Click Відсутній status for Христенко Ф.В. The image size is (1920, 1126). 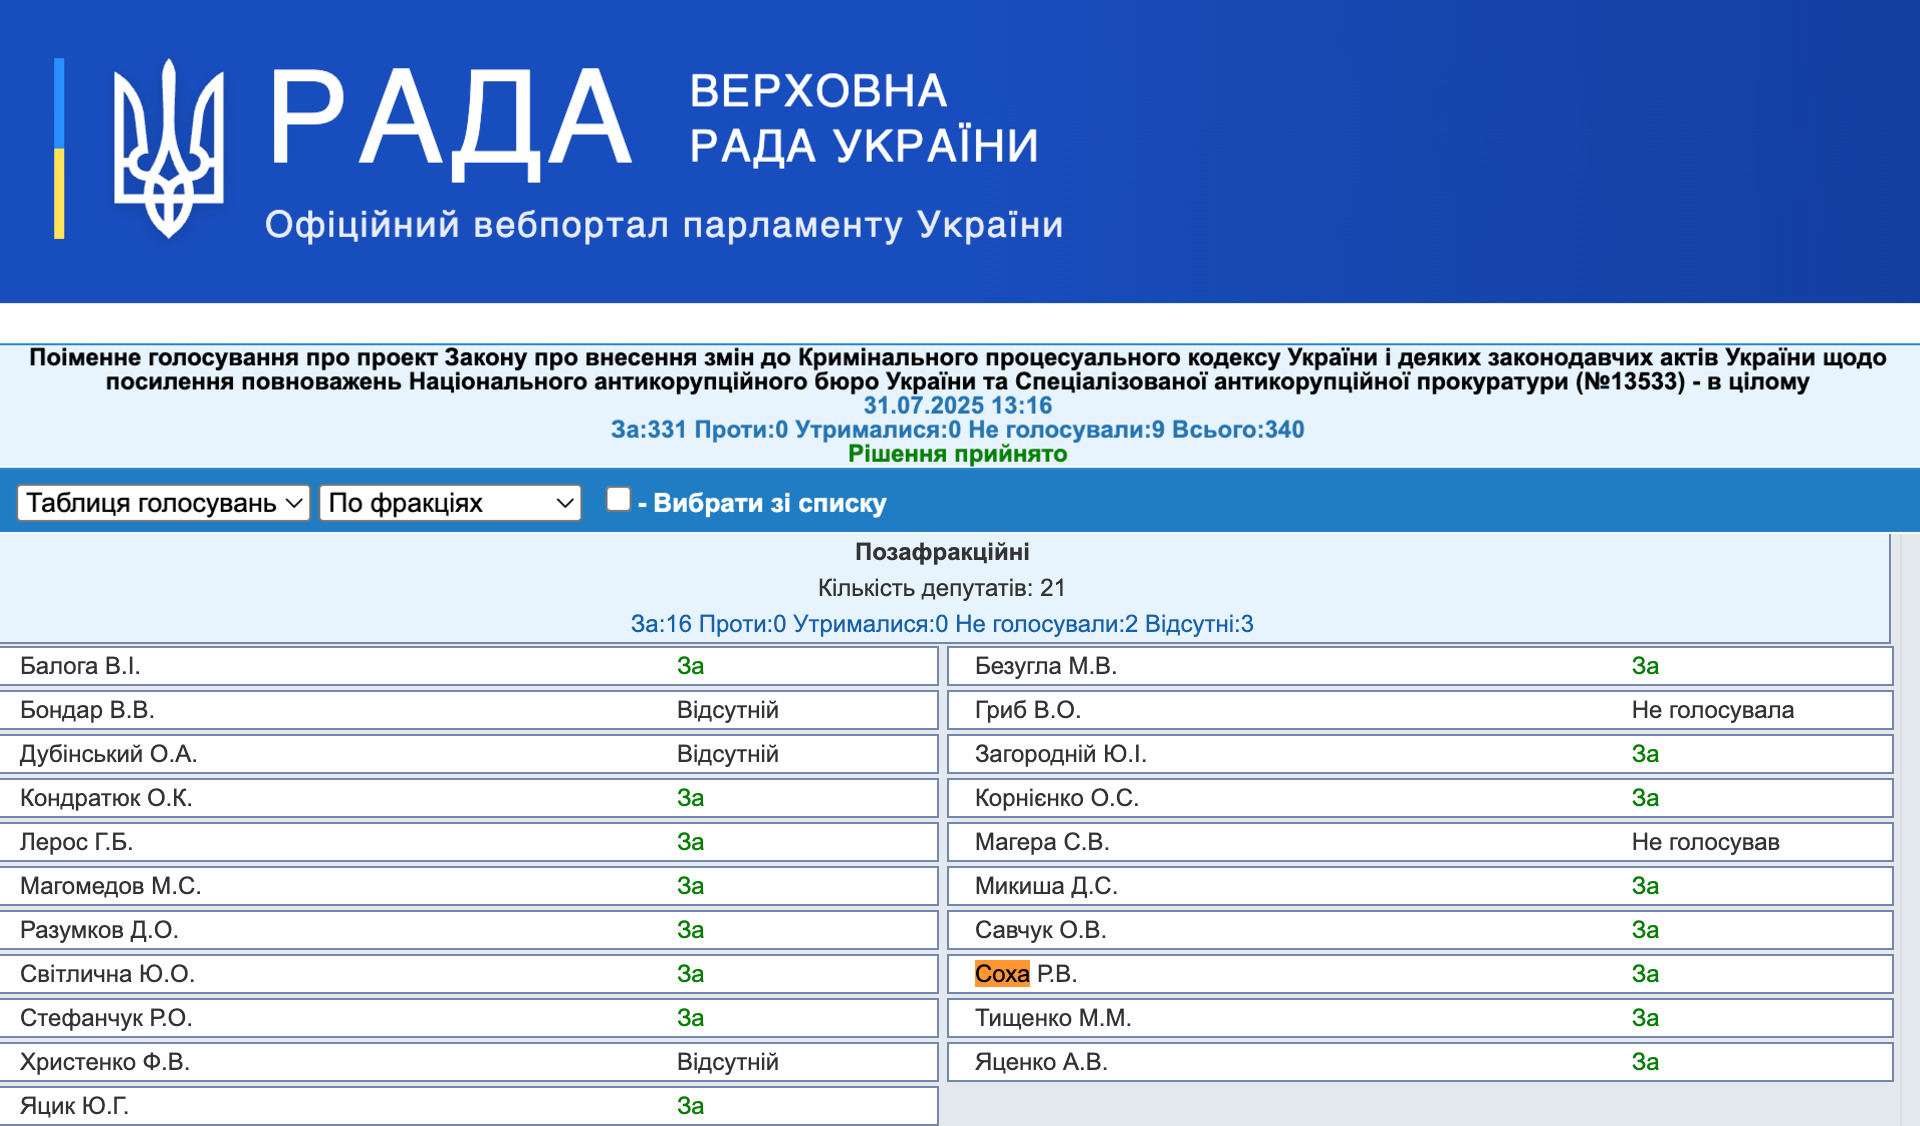[x=728, y=1062]
